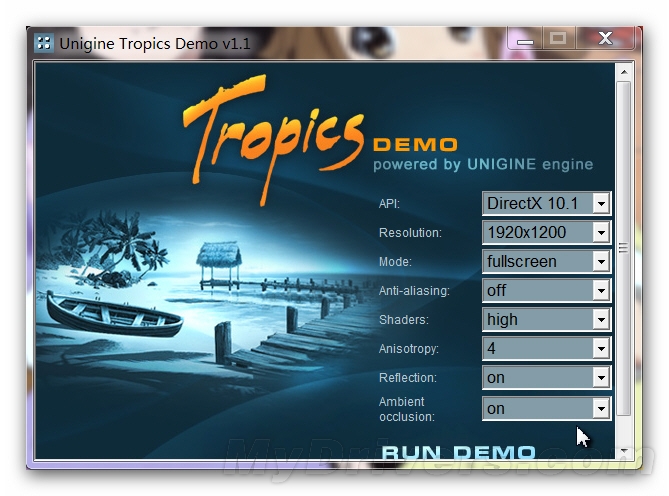Click the 'API:' label
The image size is (669, 496).
pyautogui.click(x=389, y=204)
